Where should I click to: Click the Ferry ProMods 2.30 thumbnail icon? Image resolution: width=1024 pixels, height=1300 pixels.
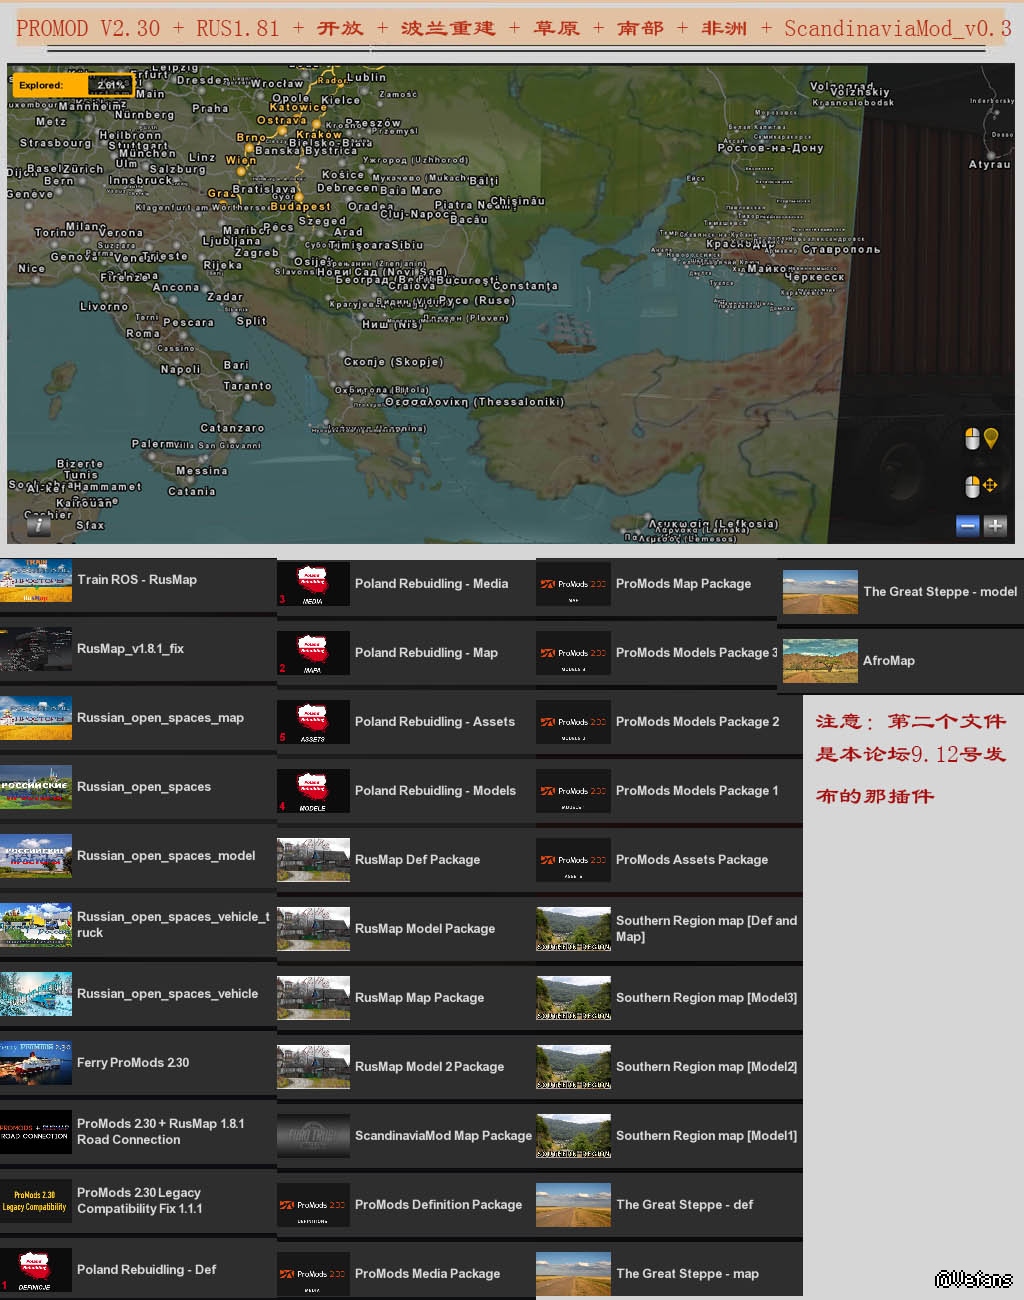point(36,1063)
